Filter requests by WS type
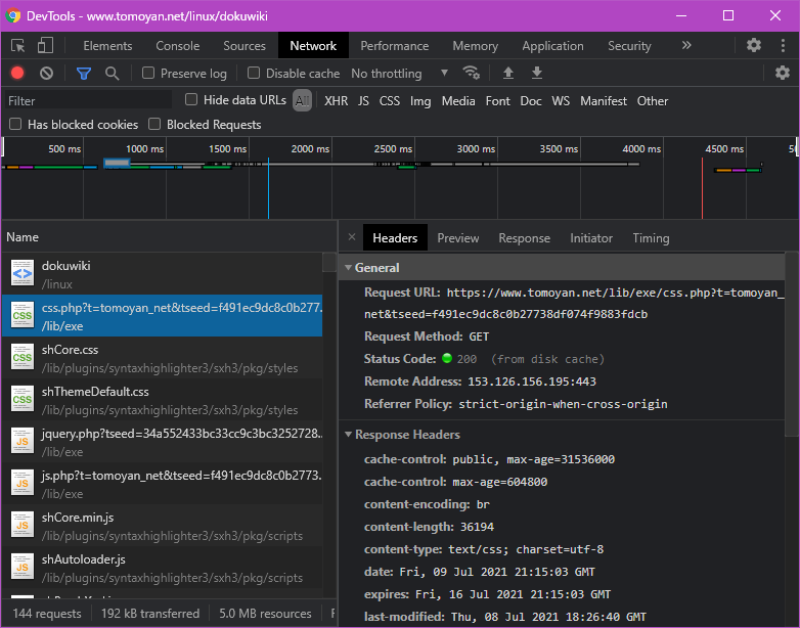Image resolution: width=800 pixels, height=628 pixels. tap(560, 101)
